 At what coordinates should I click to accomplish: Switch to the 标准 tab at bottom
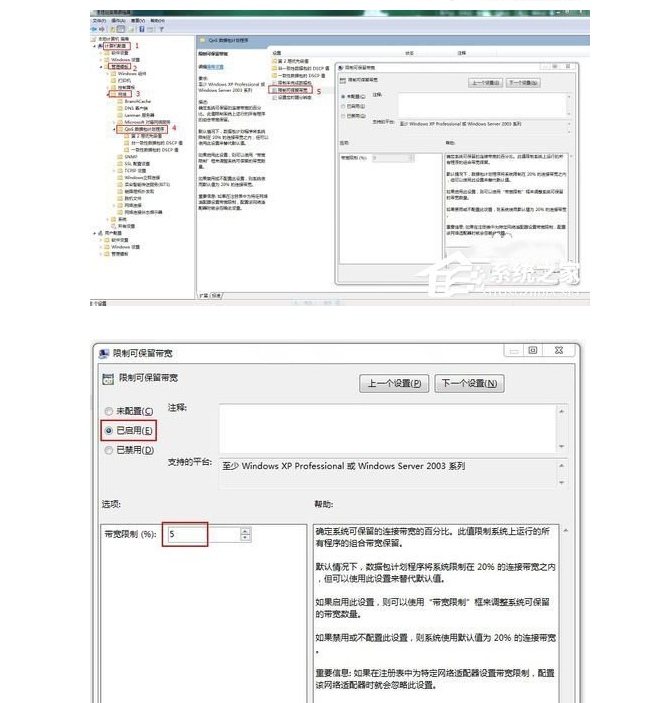(x=216, y=295)
